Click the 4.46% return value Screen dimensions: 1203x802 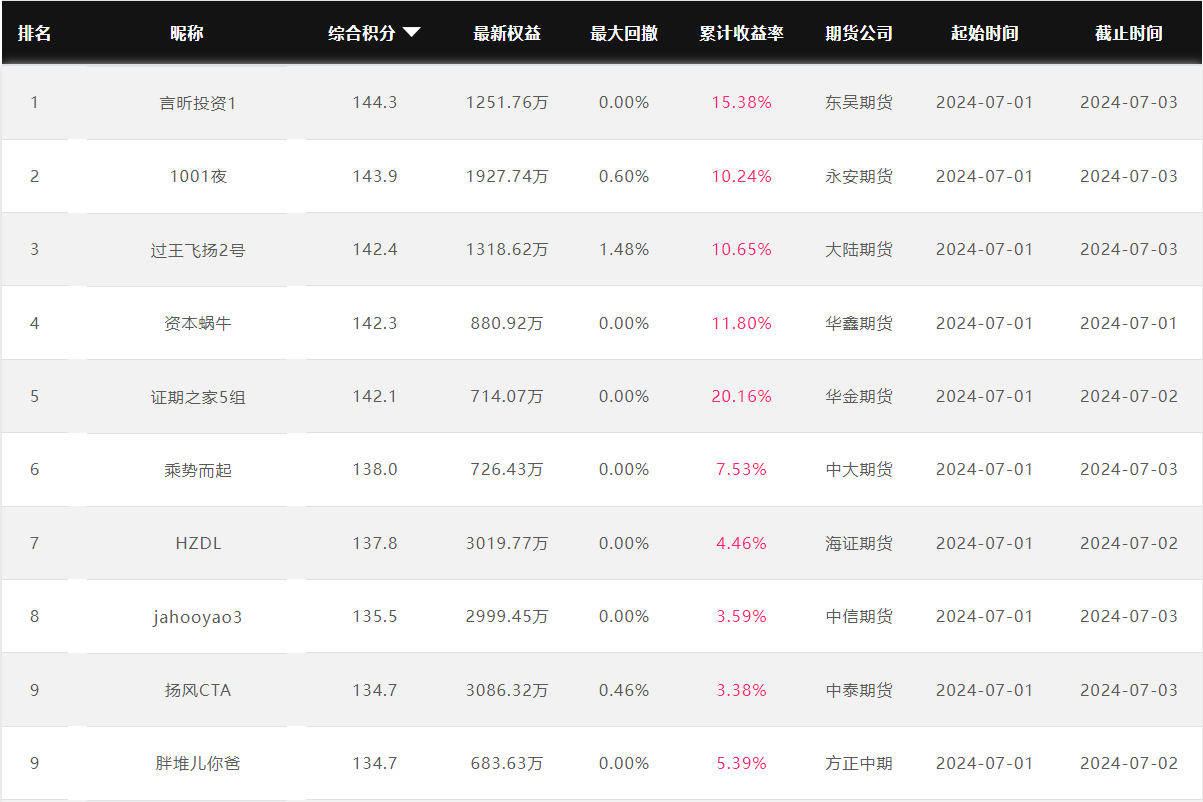(742, 543)
